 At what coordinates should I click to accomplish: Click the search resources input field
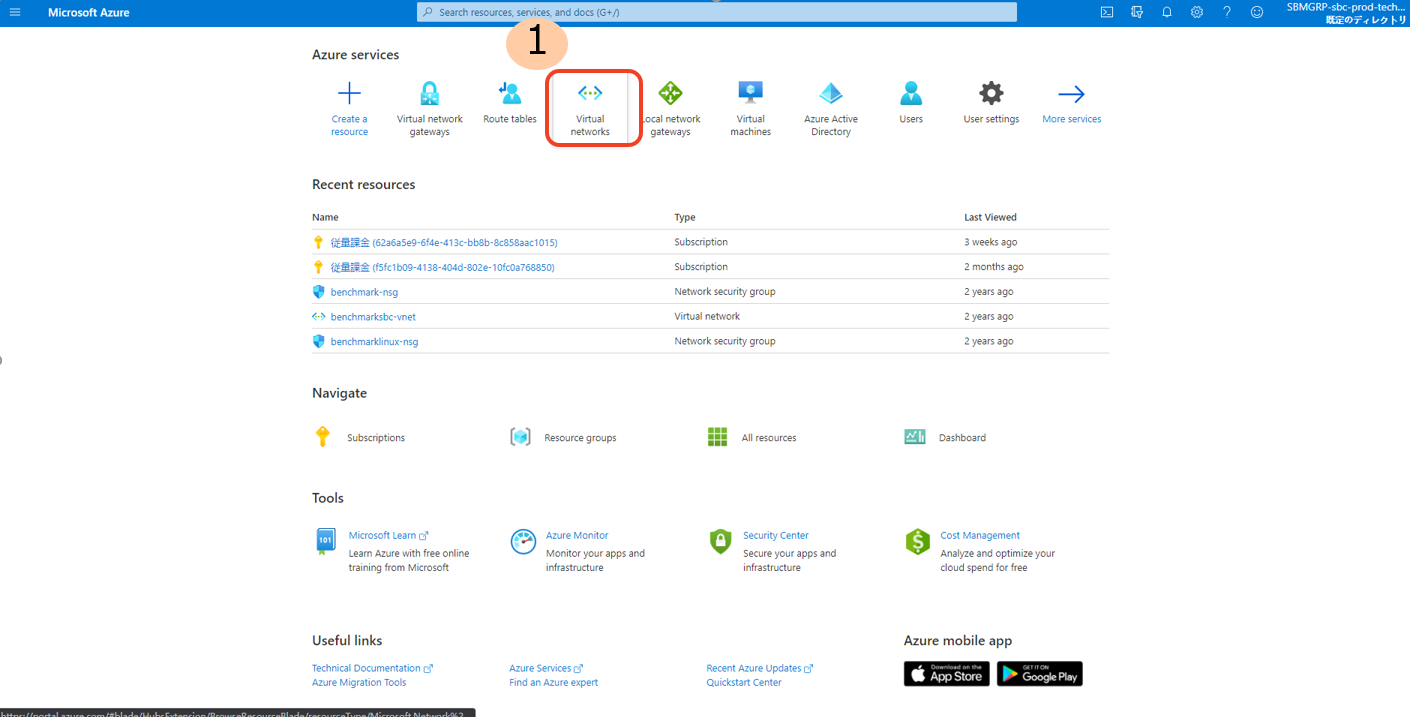pos(717,12)
